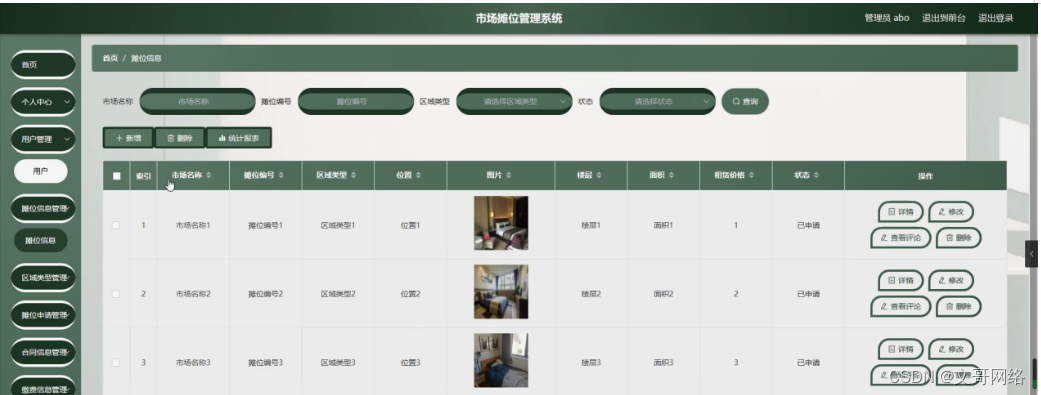Open the 区域类型 filter dropdown

[x=514, y=102]
